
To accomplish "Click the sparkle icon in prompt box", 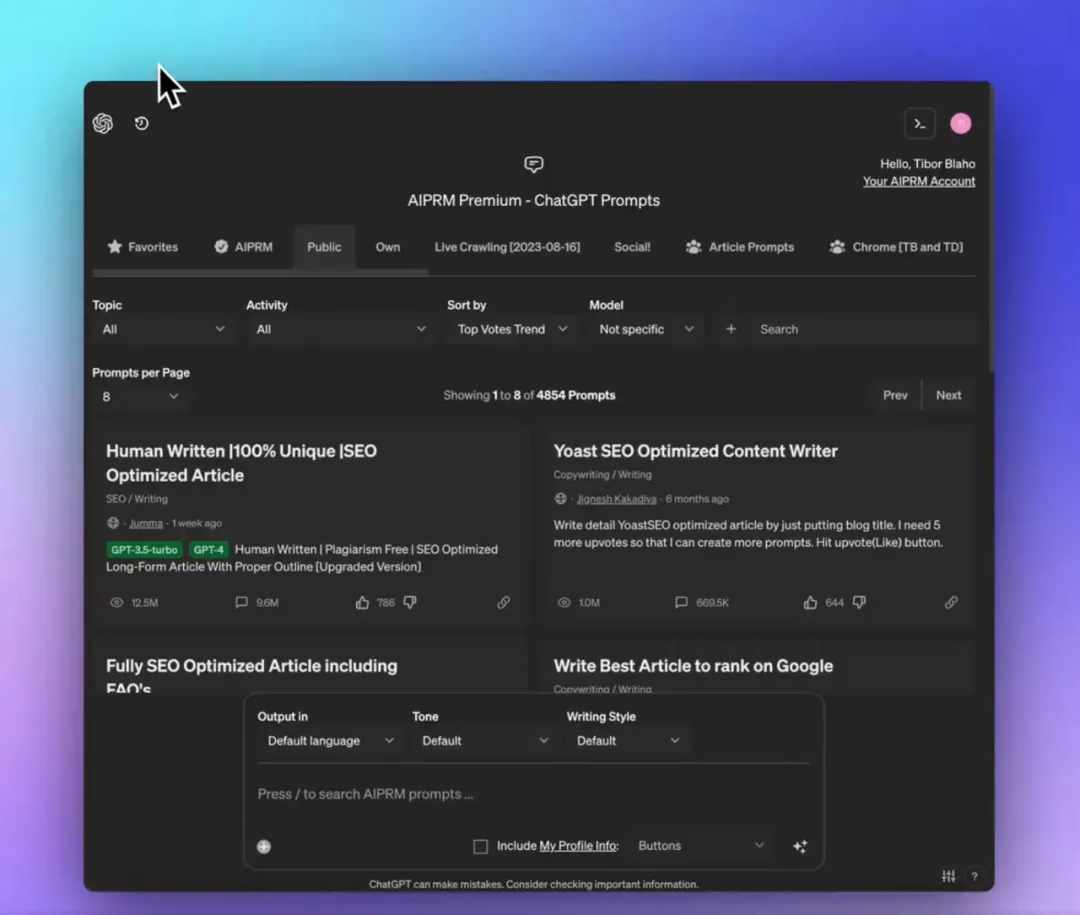I will 800,846.
